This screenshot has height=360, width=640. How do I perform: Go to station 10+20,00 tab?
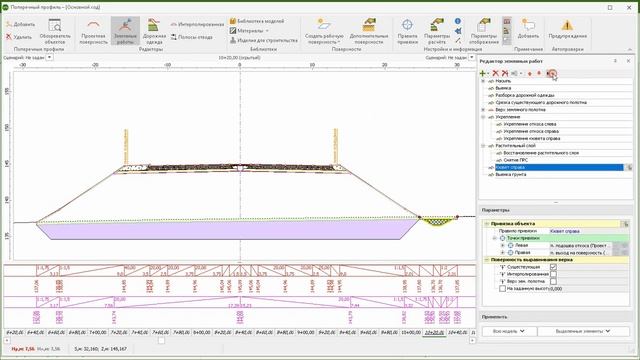click(x=434, y=333)
